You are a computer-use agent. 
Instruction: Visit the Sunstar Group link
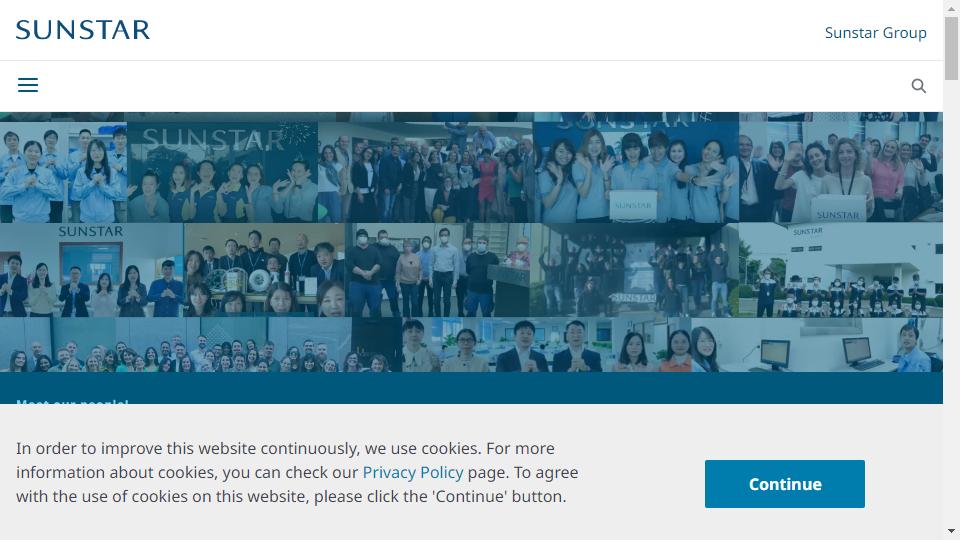(x=875, y=32)
